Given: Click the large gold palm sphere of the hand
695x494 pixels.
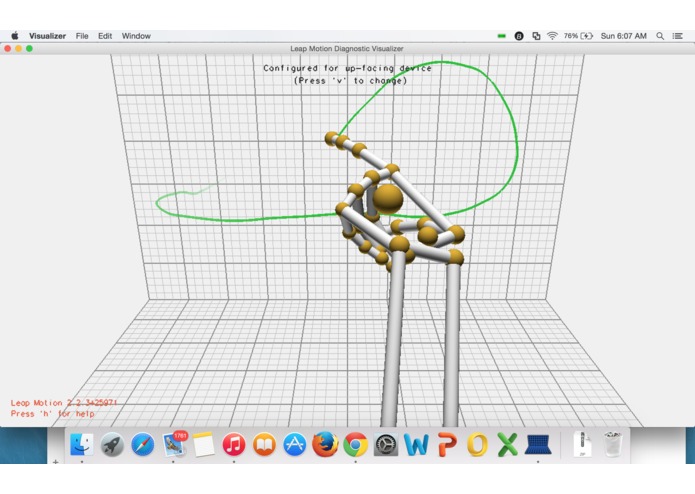Looking at the screenshot, I should click(x=388, y=199).
